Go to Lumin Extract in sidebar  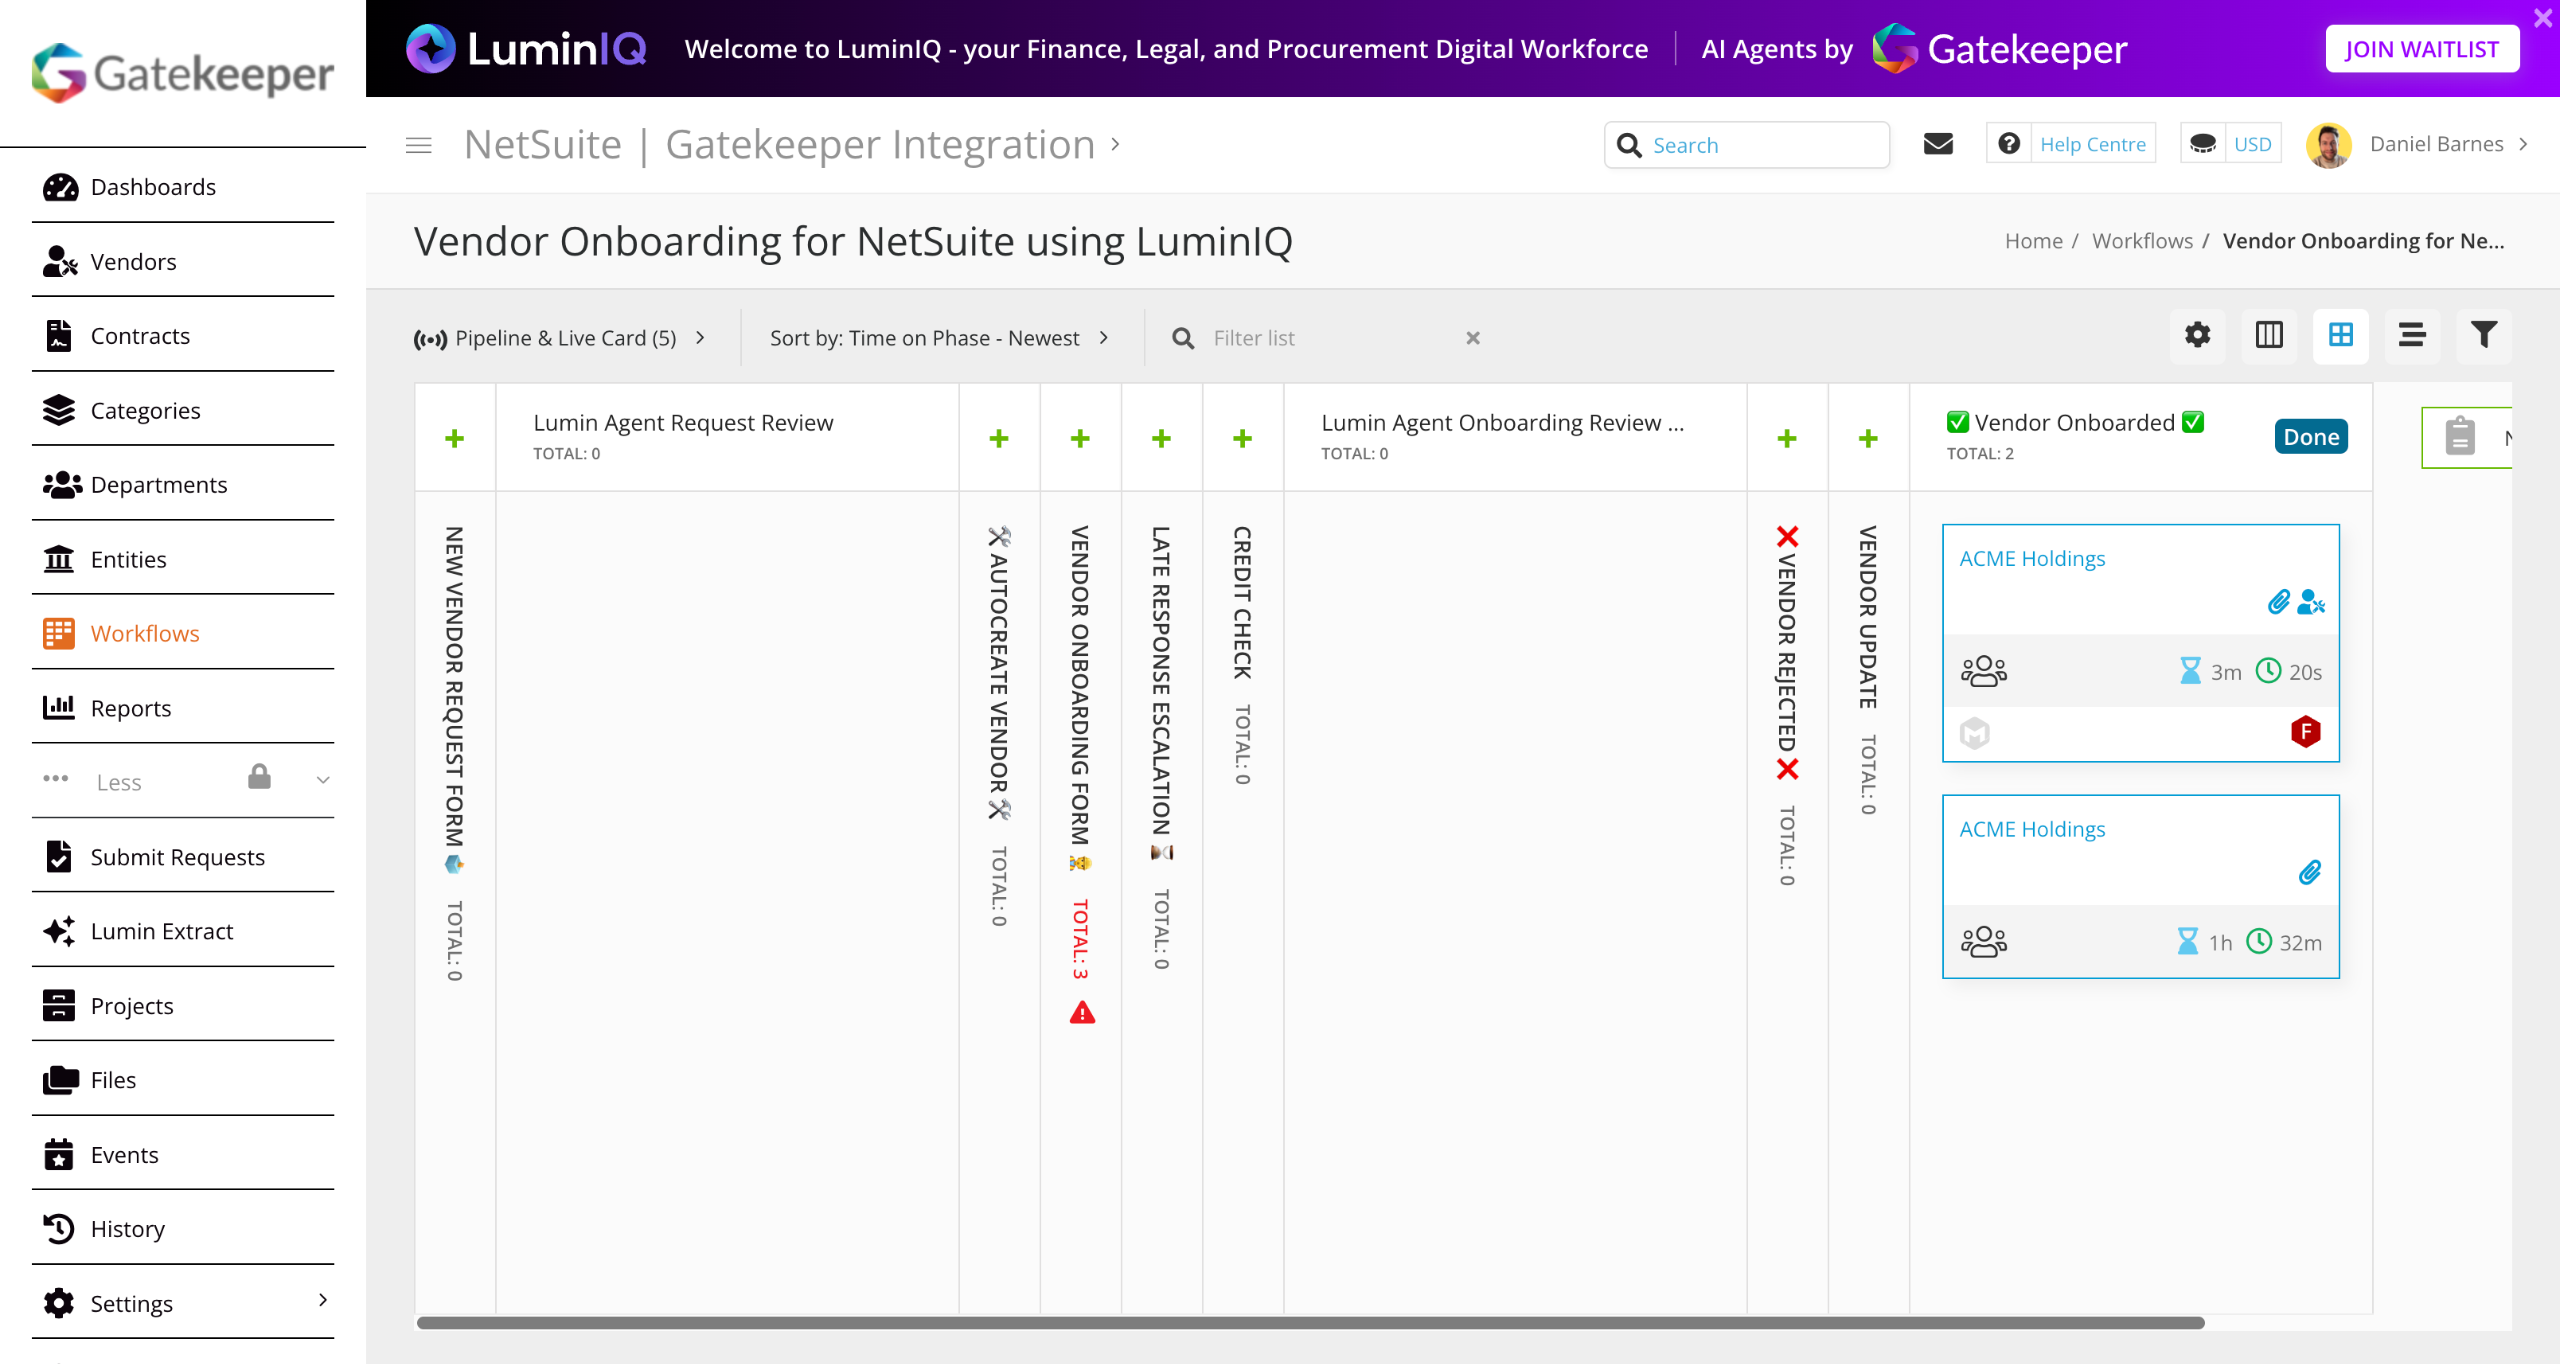pos(161,931)
